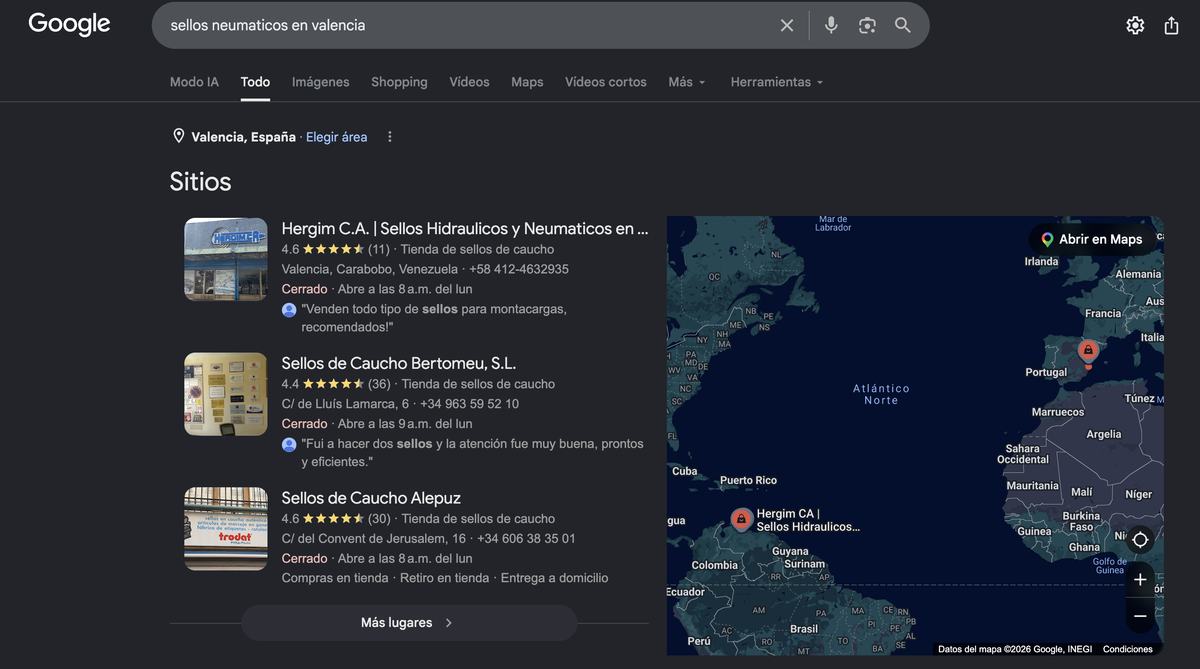Click the (30) review count for Alepuz

pos(379,518)
